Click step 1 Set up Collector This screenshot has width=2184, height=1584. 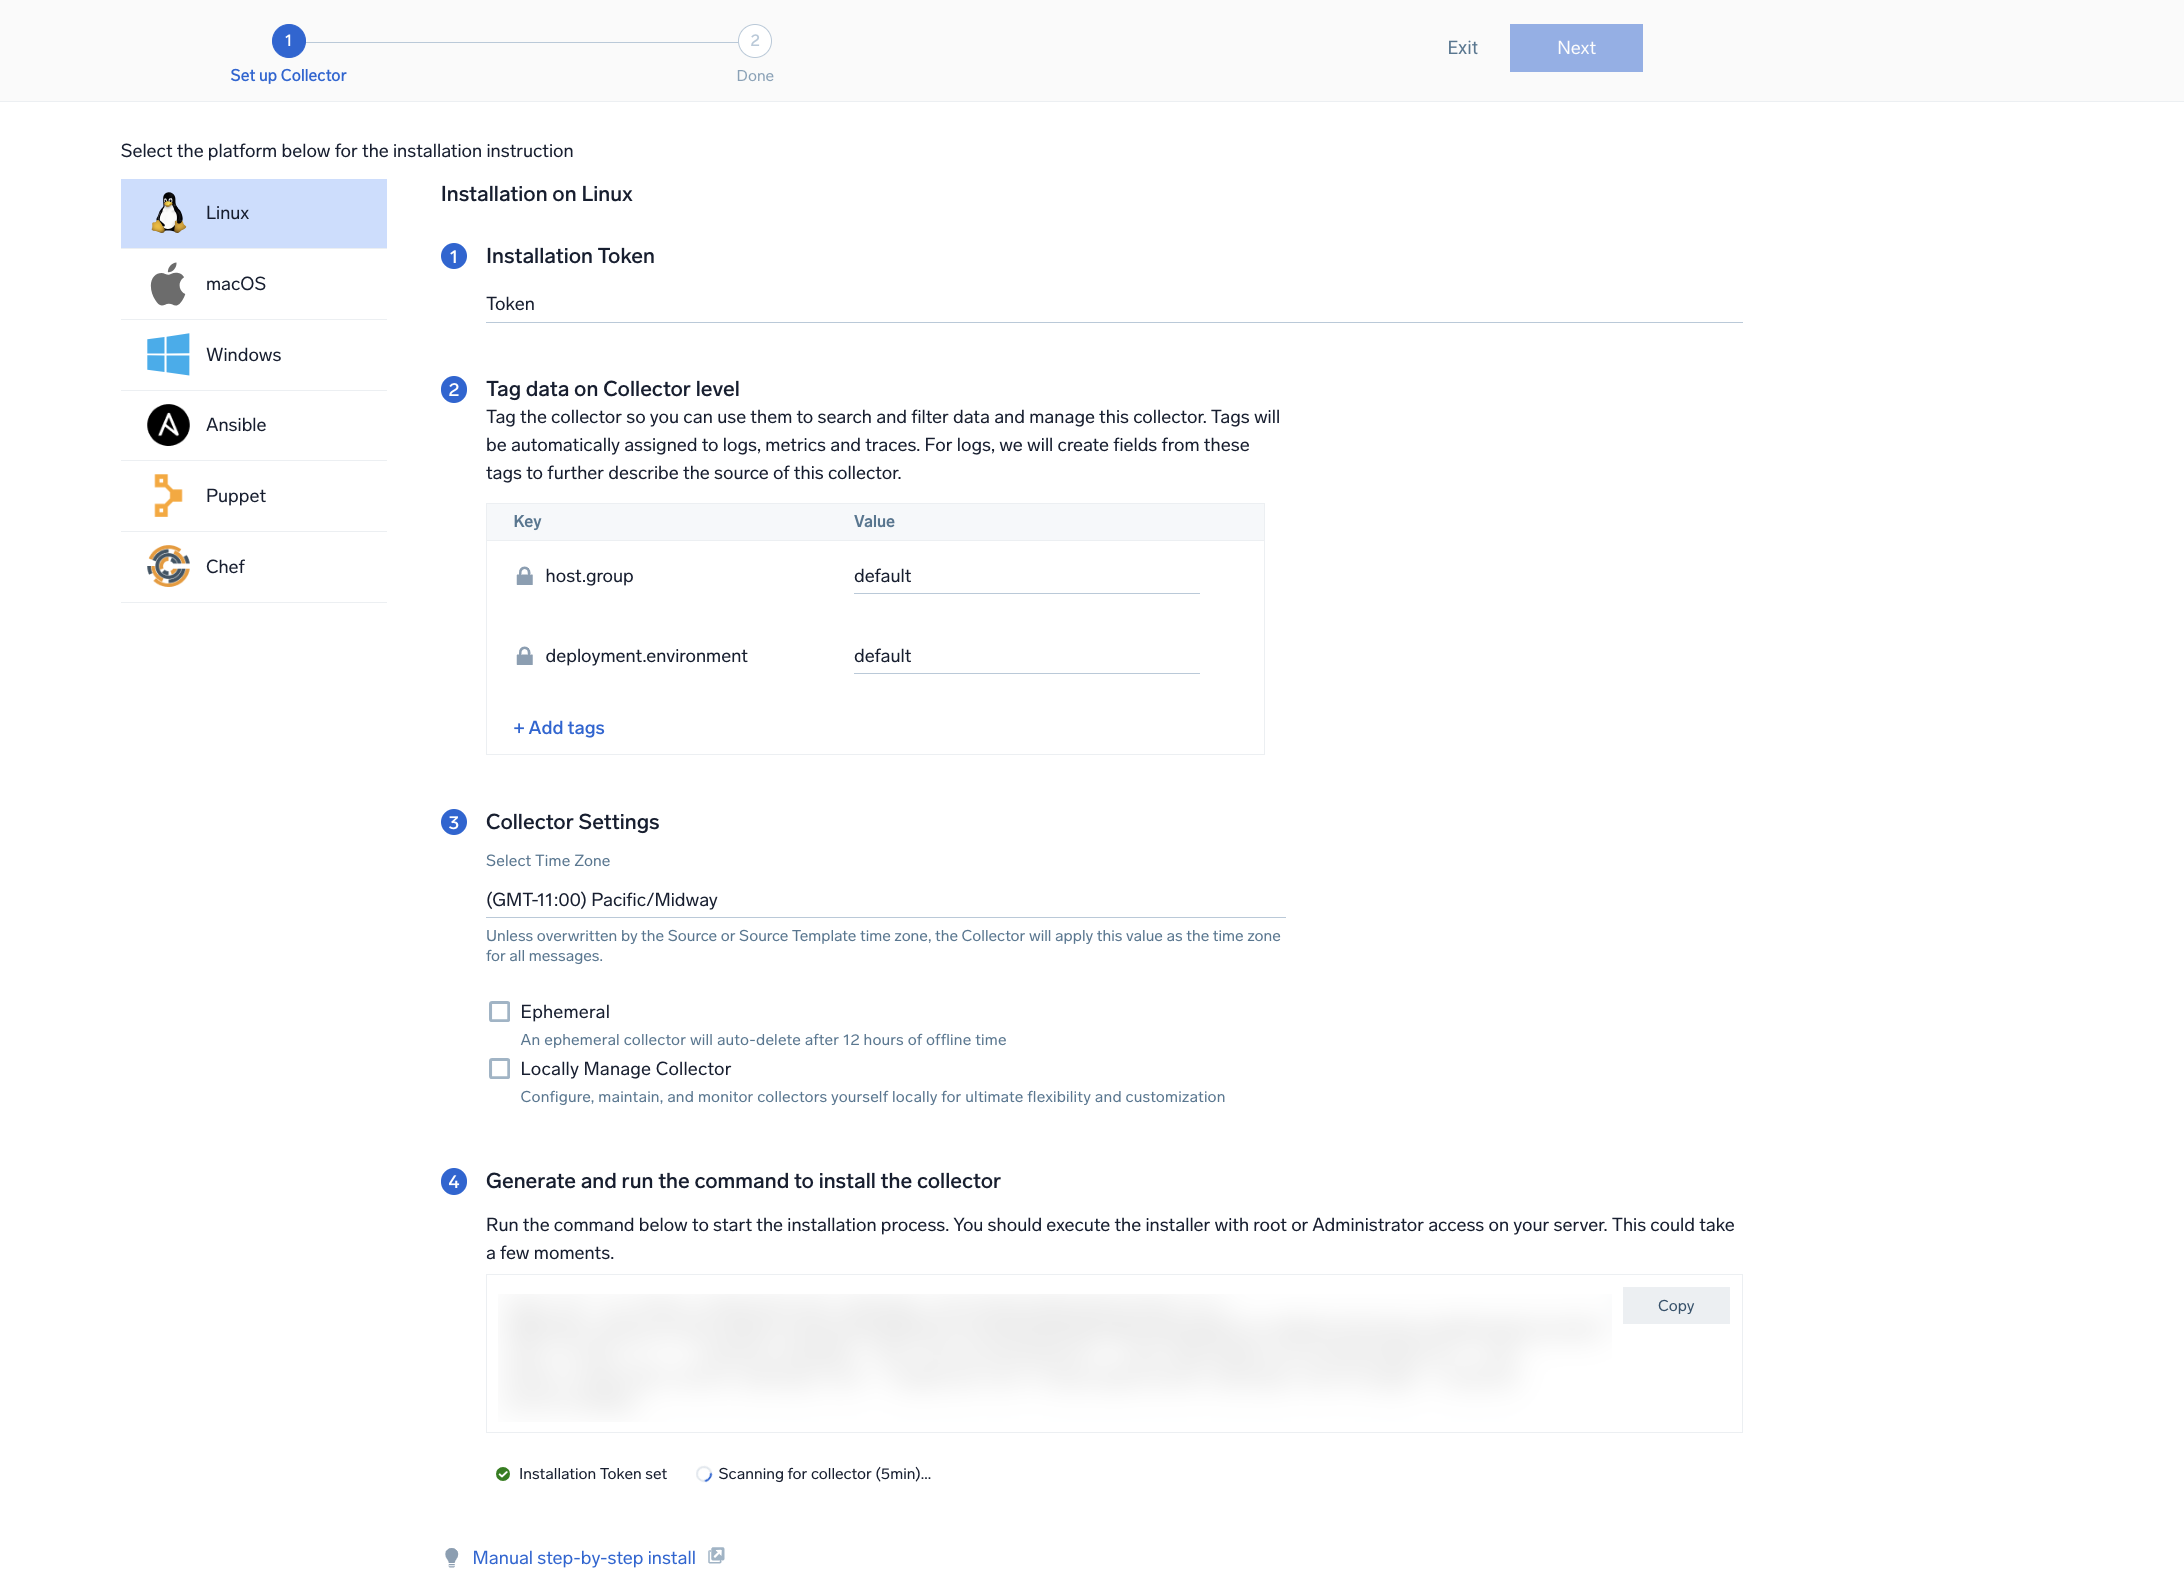point(288,41)
